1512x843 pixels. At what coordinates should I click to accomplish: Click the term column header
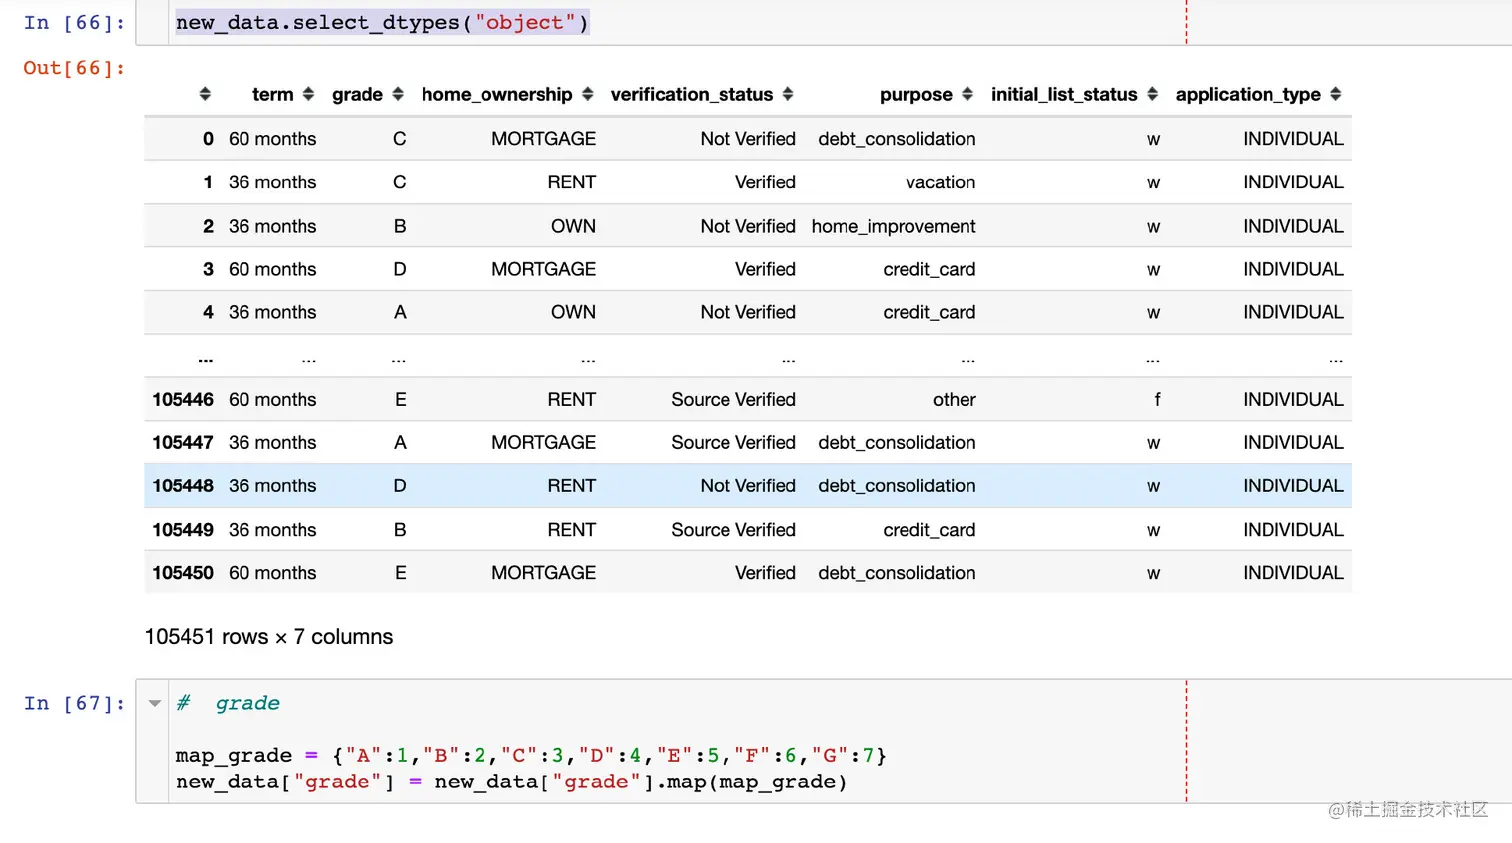[x=273, y=94]
